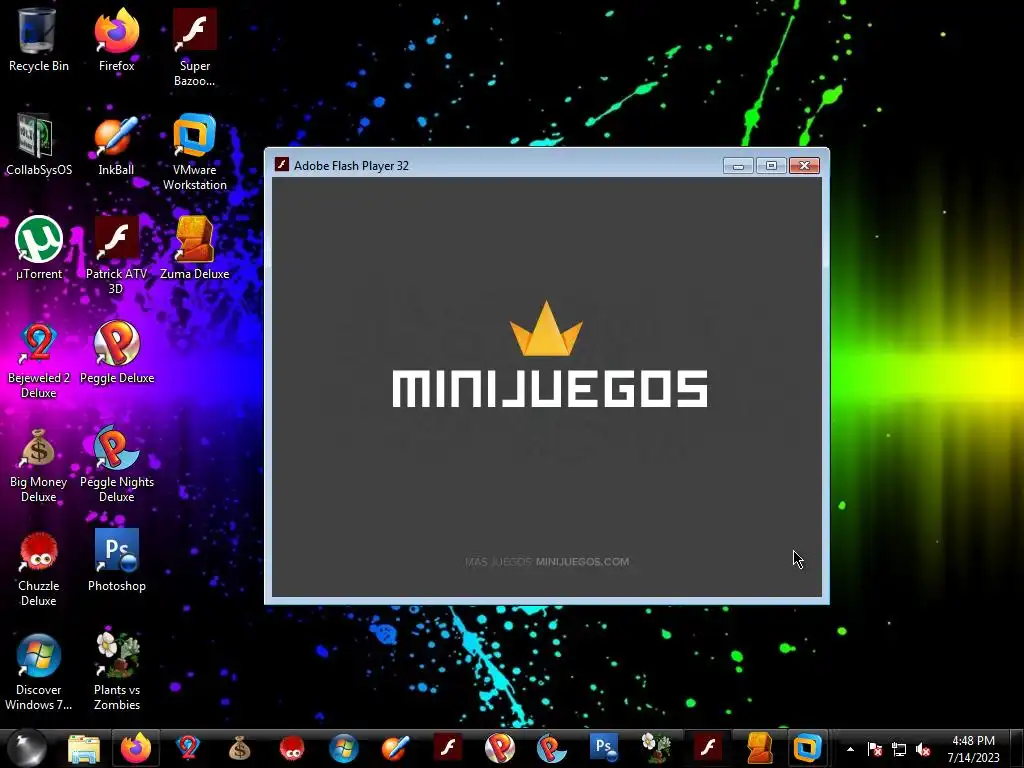Select Bejeweled 2 Deluxe on the desktop
Image resolution: width=1024 pixels, height=768 pixels.
39,360
